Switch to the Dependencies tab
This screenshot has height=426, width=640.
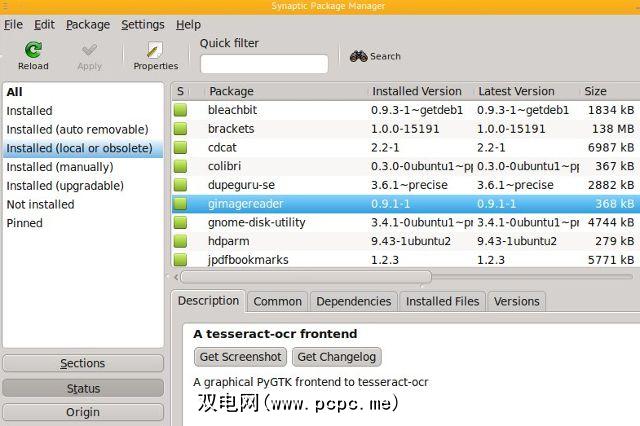354,301
